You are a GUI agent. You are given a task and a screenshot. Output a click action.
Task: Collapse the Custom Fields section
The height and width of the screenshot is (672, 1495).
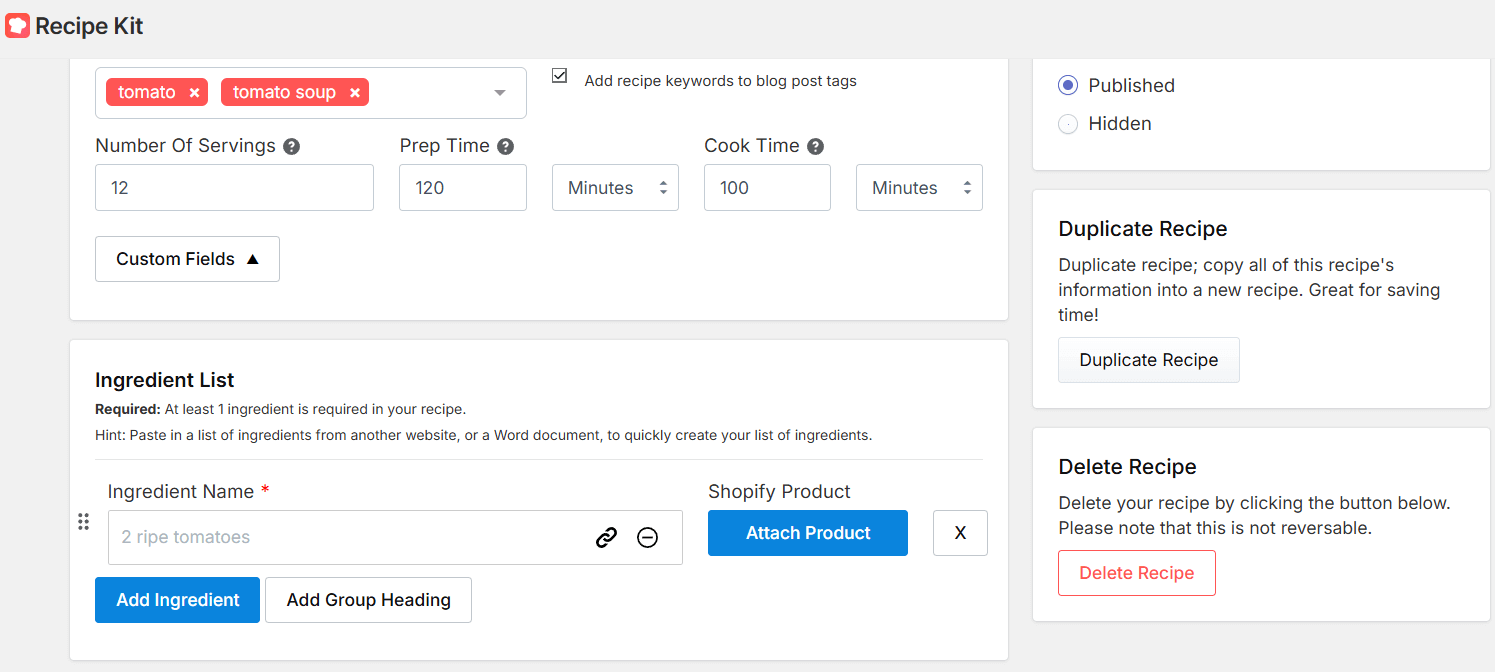187,259
